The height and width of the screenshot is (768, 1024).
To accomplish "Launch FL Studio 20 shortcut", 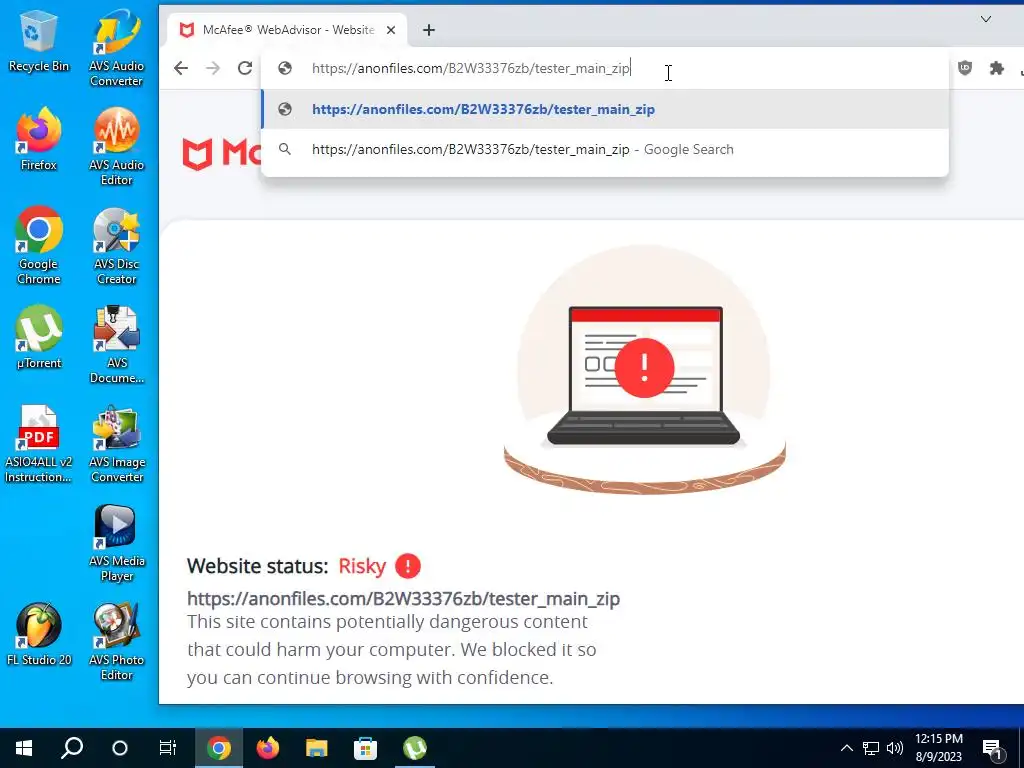I will click(39, 635).
